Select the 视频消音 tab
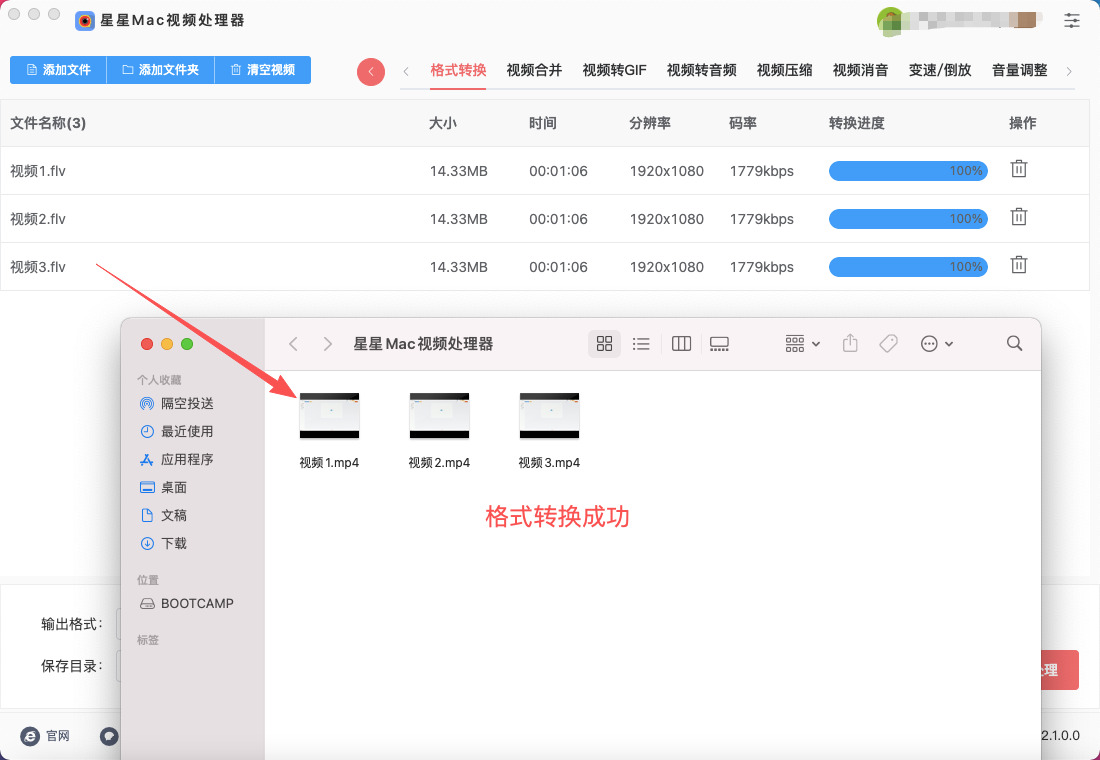Screen dimensions: 1100x760 (x=861, y=70)
